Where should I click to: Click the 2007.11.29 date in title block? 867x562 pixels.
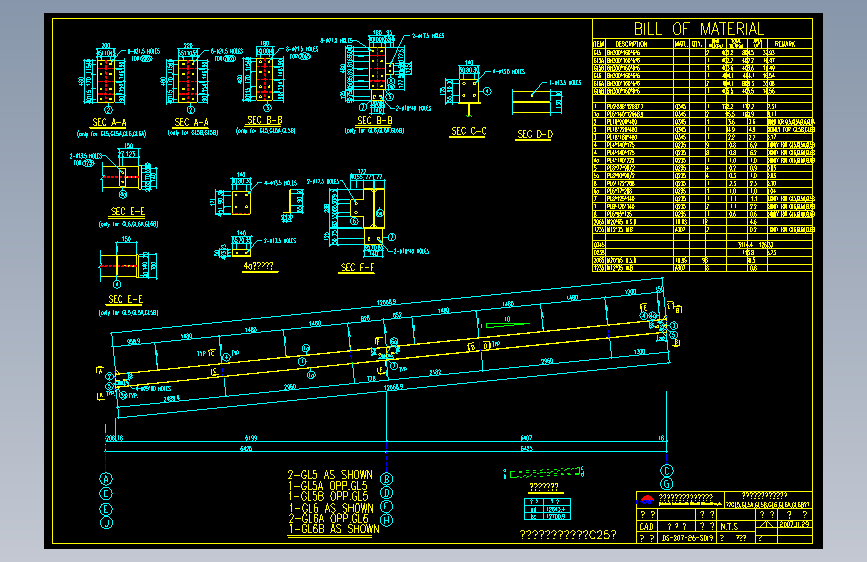point(795,524)
